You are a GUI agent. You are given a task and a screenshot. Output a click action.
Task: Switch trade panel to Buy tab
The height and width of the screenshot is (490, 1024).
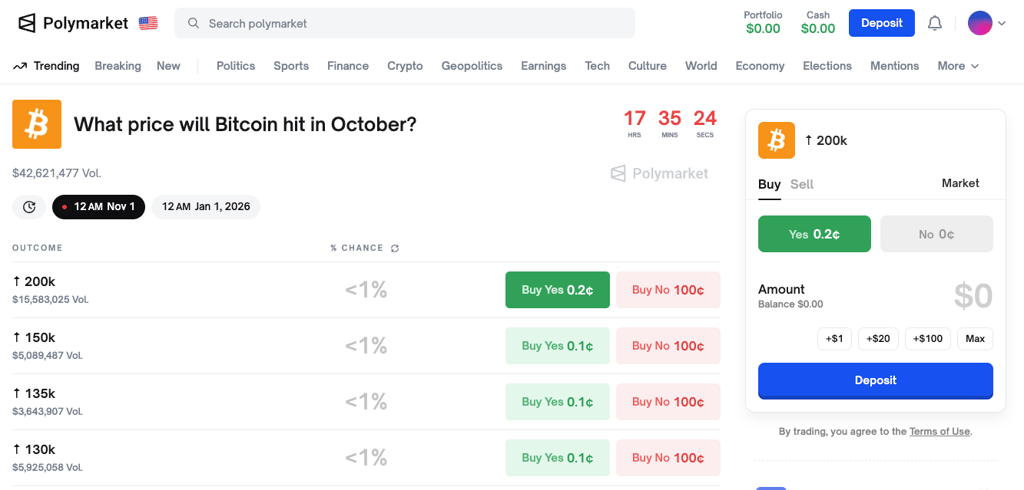tap(769, 184)
